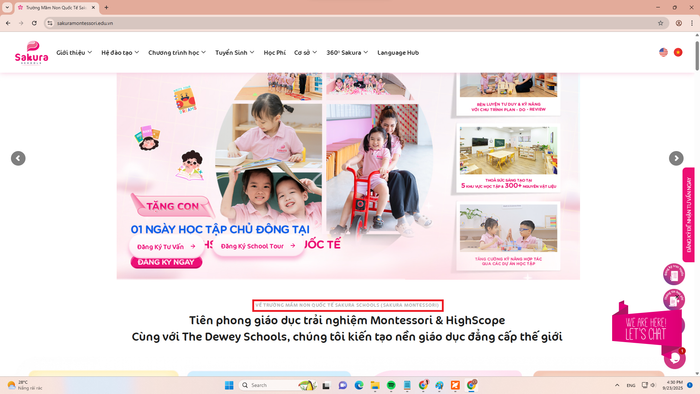Open Chrome's three-dot menu
This screenshot has width=700, height=394.
[x=692, y=23]
